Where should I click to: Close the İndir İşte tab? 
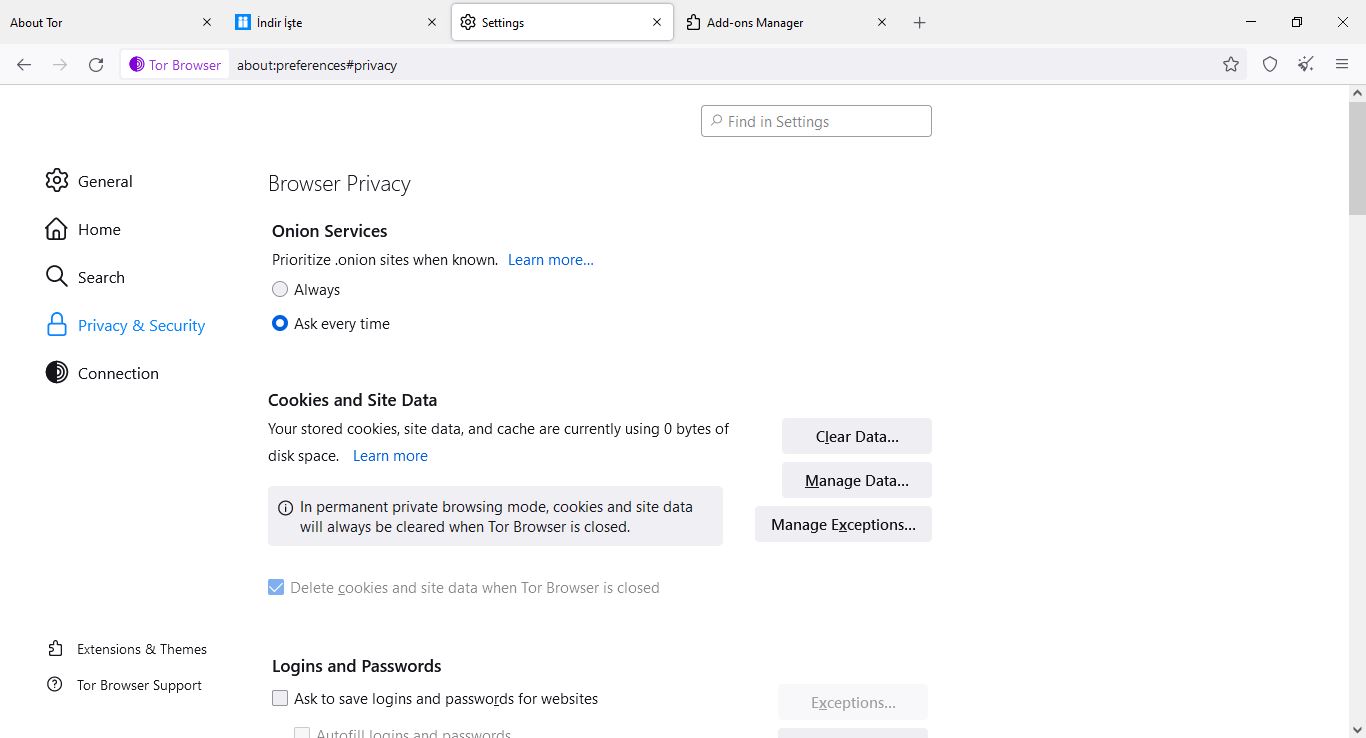point(432,22)
